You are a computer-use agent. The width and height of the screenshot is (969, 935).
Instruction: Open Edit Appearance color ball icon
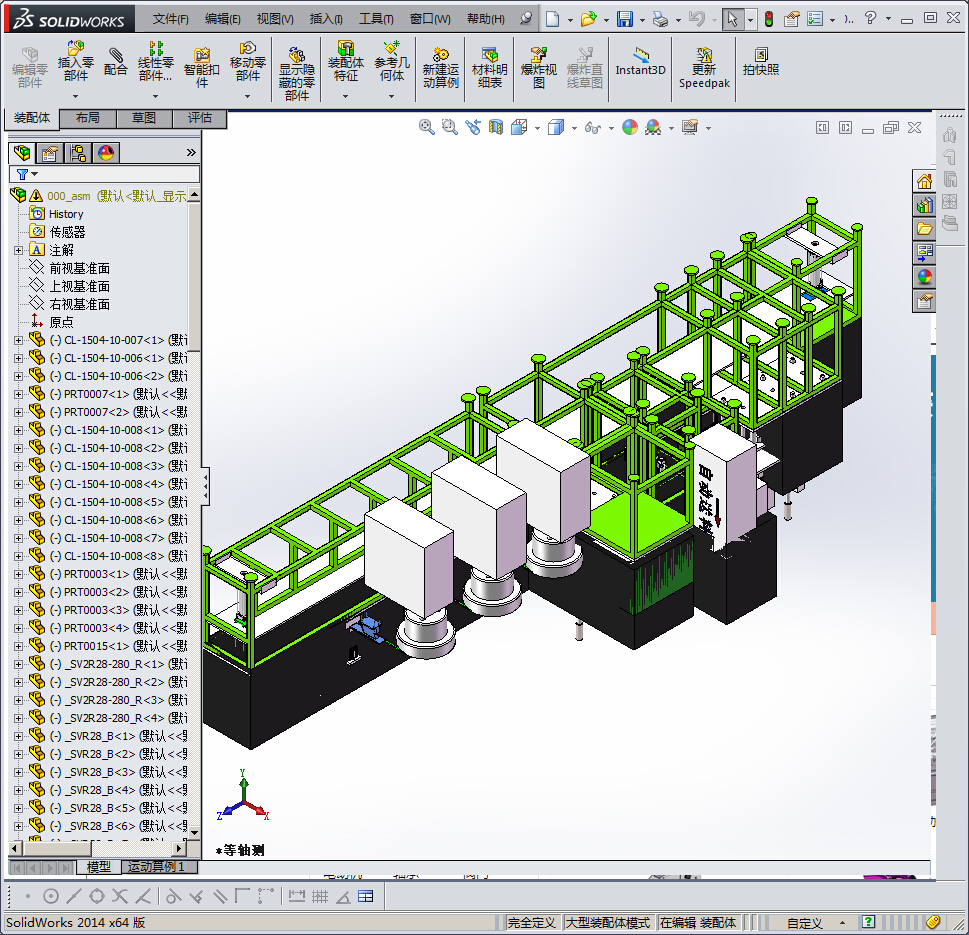point(630,127)
